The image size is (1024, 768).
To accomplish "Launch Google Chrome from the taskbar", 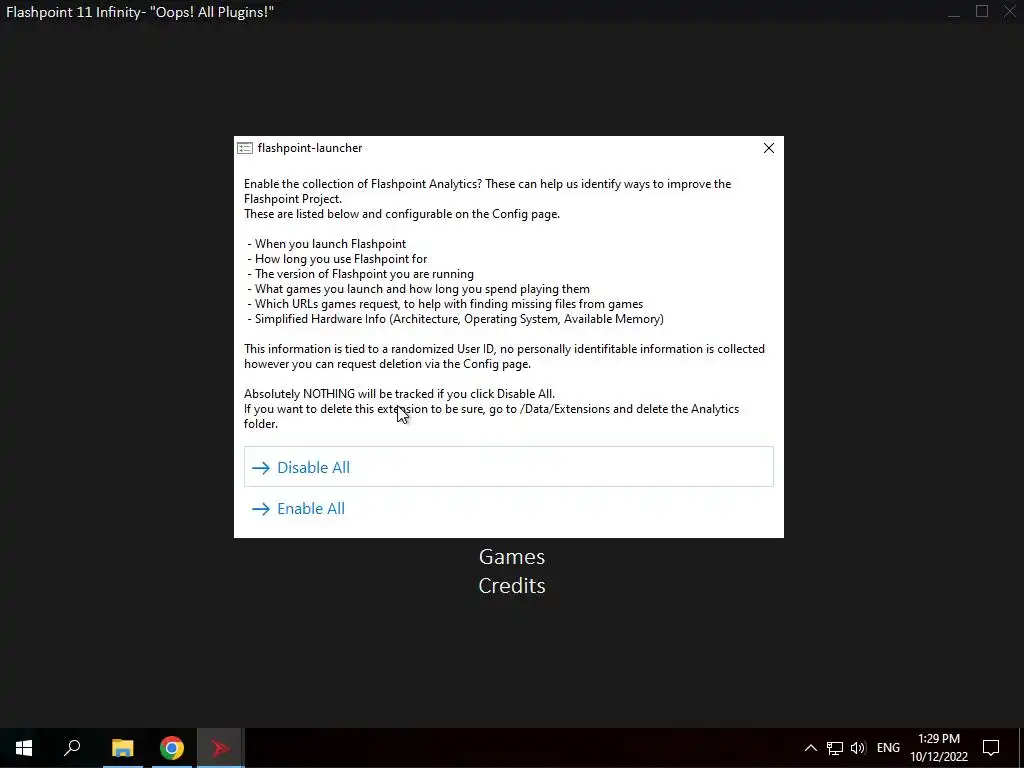I will click(x=172, y=748).
